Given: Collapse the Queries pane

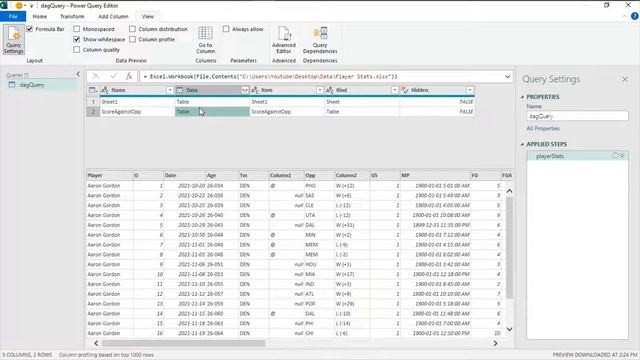Looking at the screenshot, I should click(x=78, y=74).
